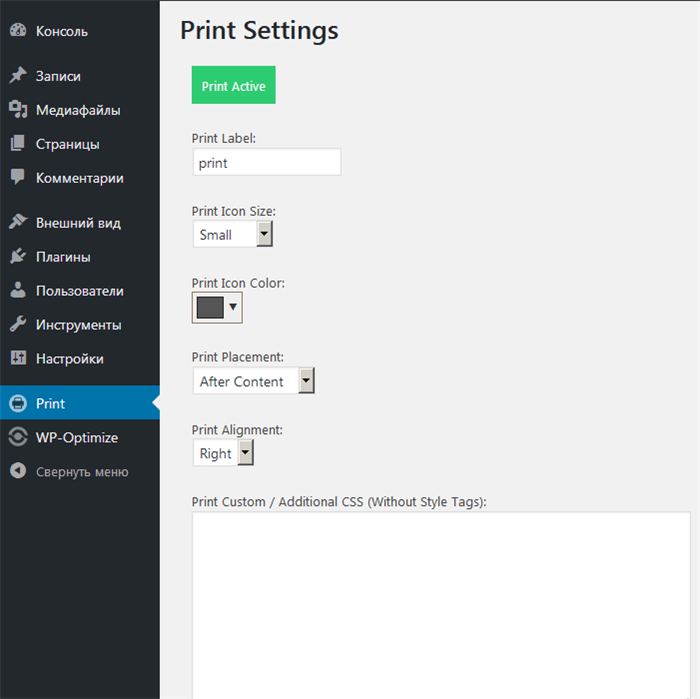Toggle the green Print Active button

coord(233,85)
